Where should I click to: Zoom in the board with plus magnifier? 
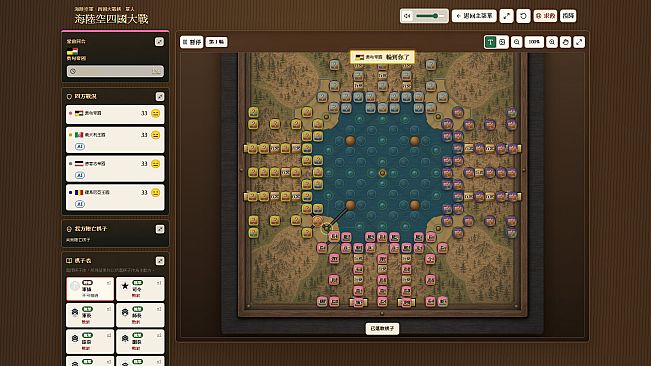[x=552, y=42]
